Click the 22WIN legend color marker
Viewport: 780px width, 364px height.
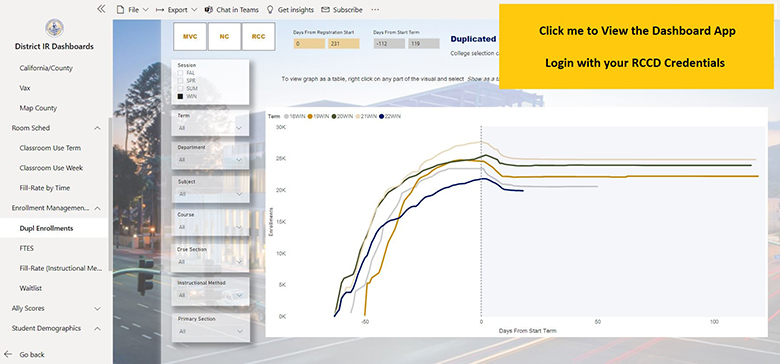382,116
